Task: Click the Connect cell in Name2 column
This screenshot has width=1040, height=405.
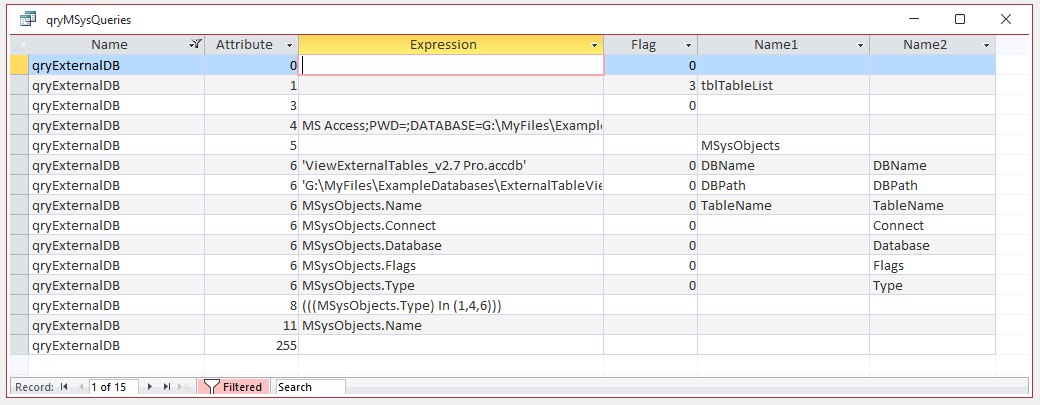Action: coord(933,225)
